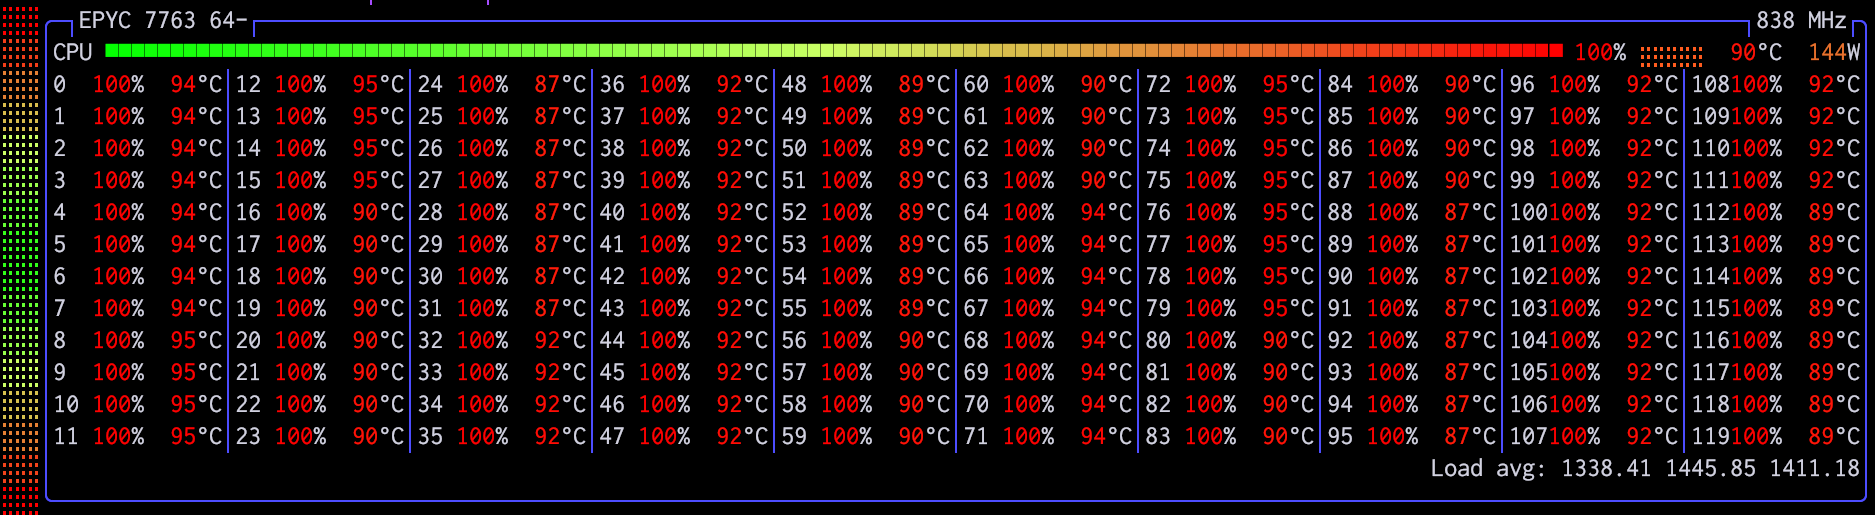Click core 36 temperature 92°C

(742, 85)
